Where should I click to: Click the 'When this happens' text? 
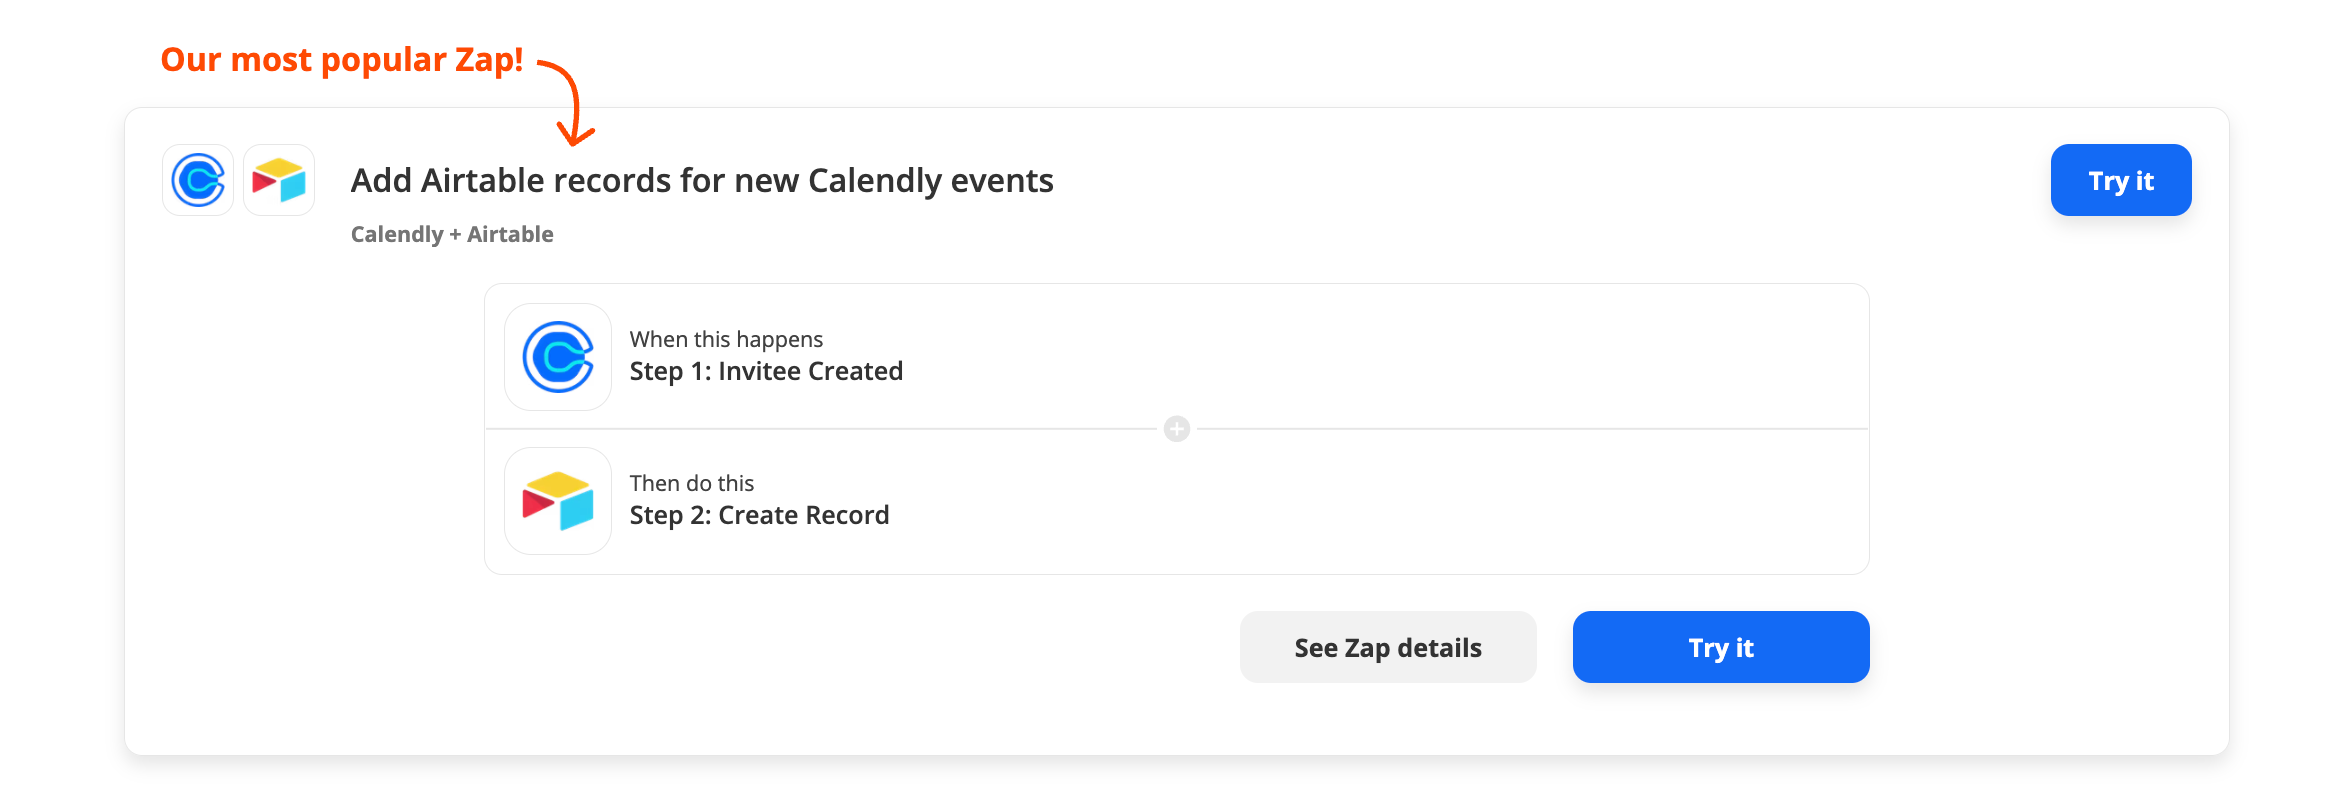(726, 340)
